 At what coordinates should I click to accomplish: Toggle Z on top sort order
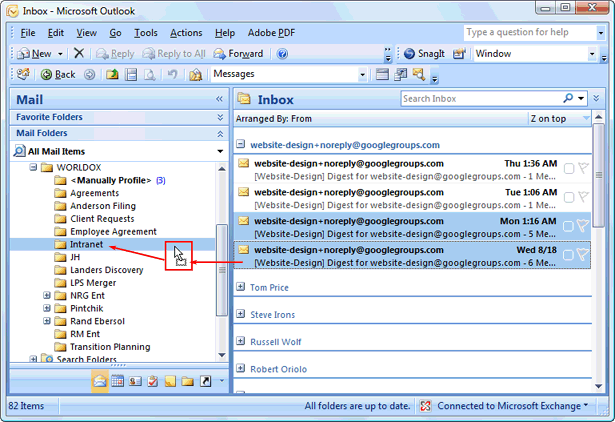(560, 118)
